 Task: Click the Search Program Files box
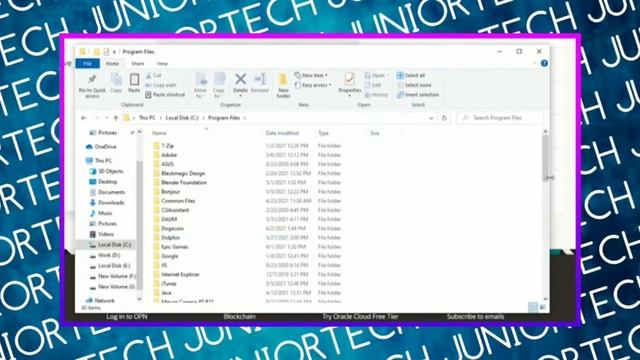500,118
